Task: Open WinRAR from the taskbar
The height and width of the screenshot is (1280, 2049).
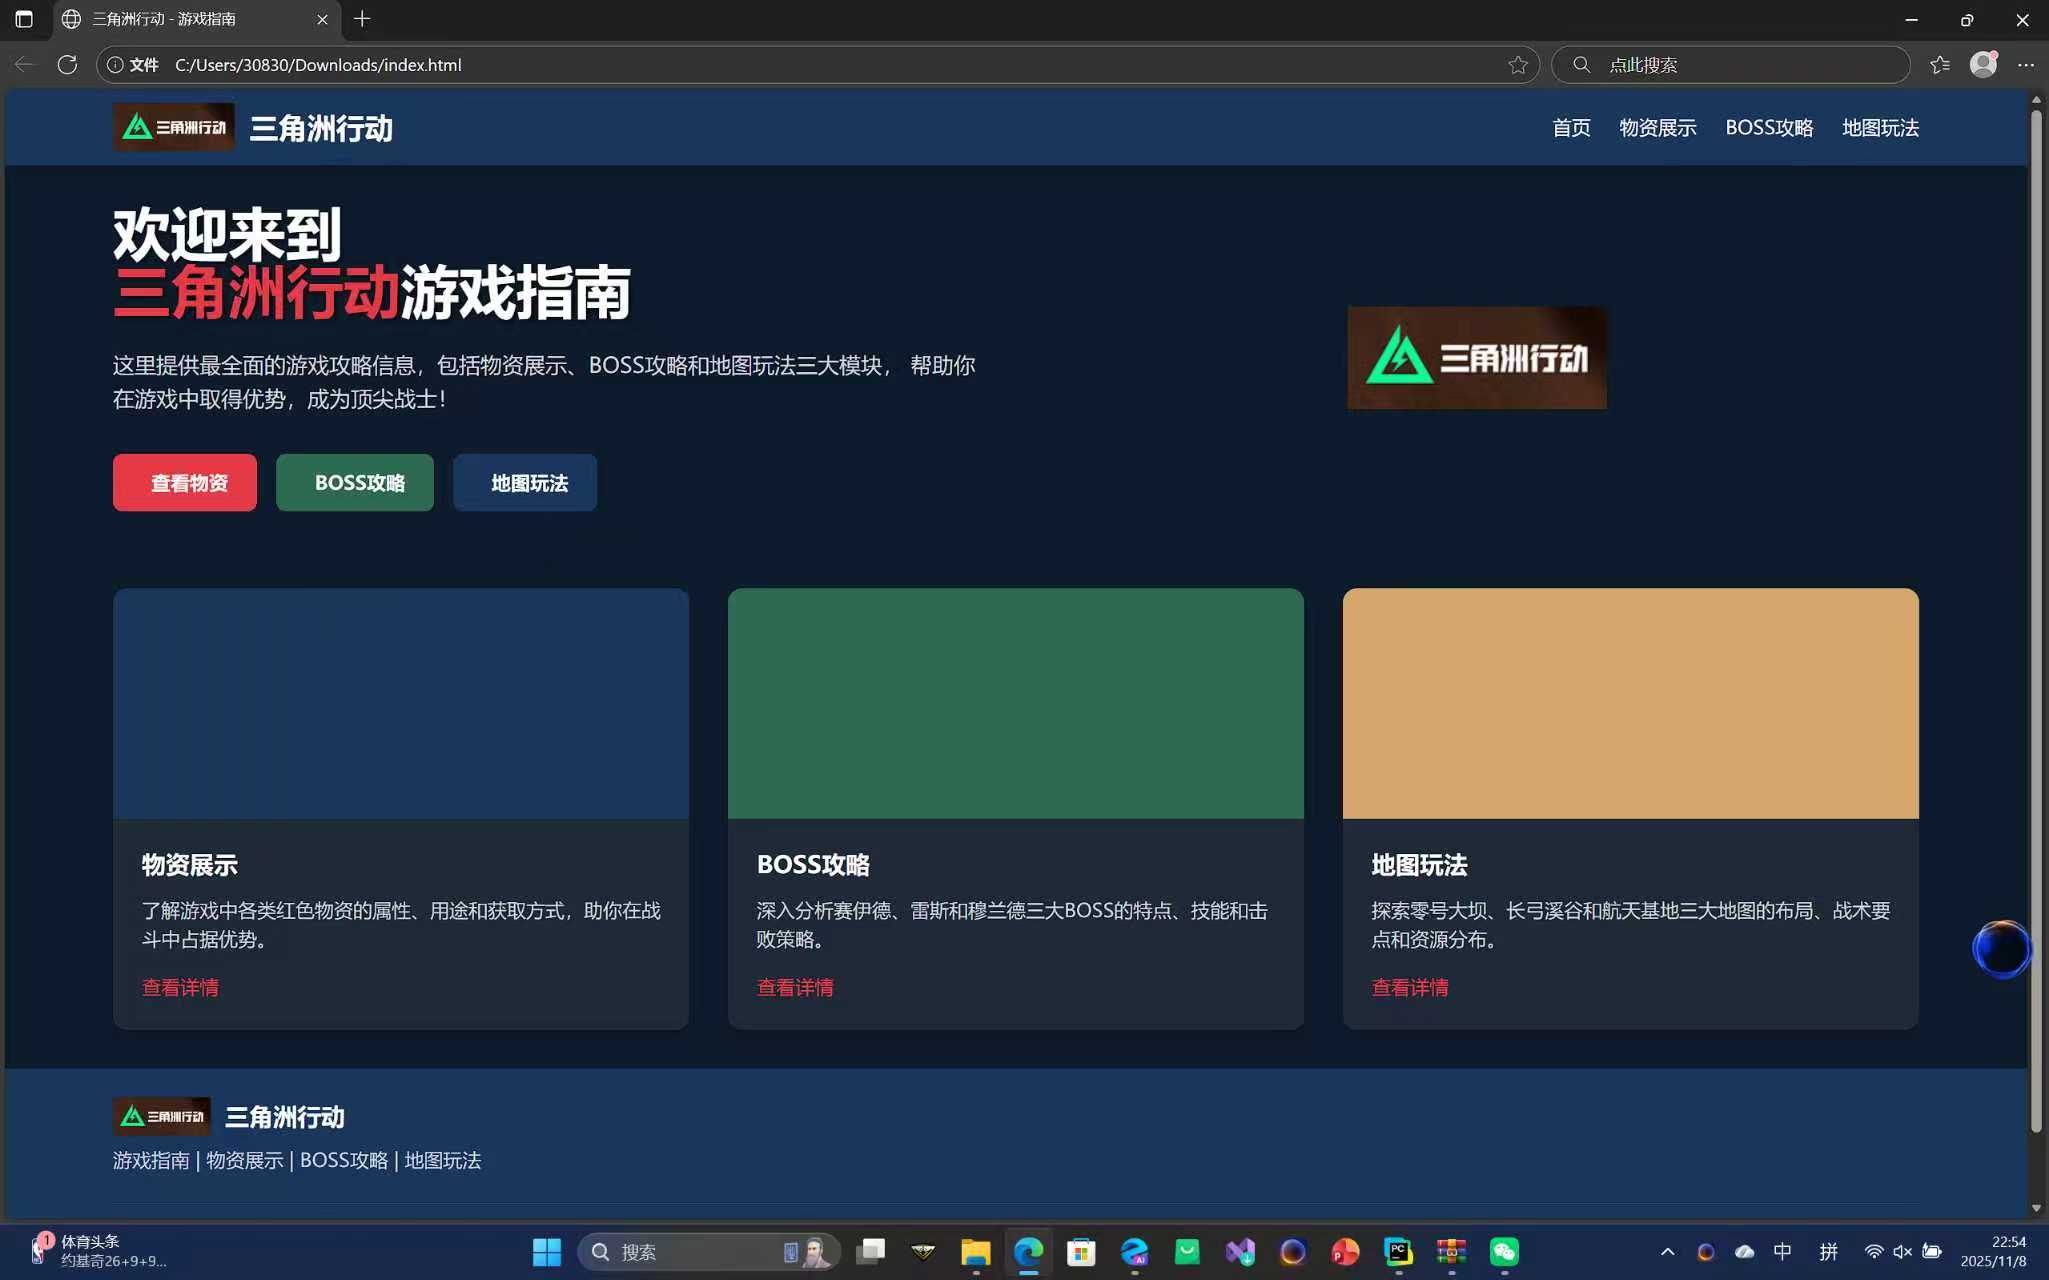Action: coord(1449,1250)
